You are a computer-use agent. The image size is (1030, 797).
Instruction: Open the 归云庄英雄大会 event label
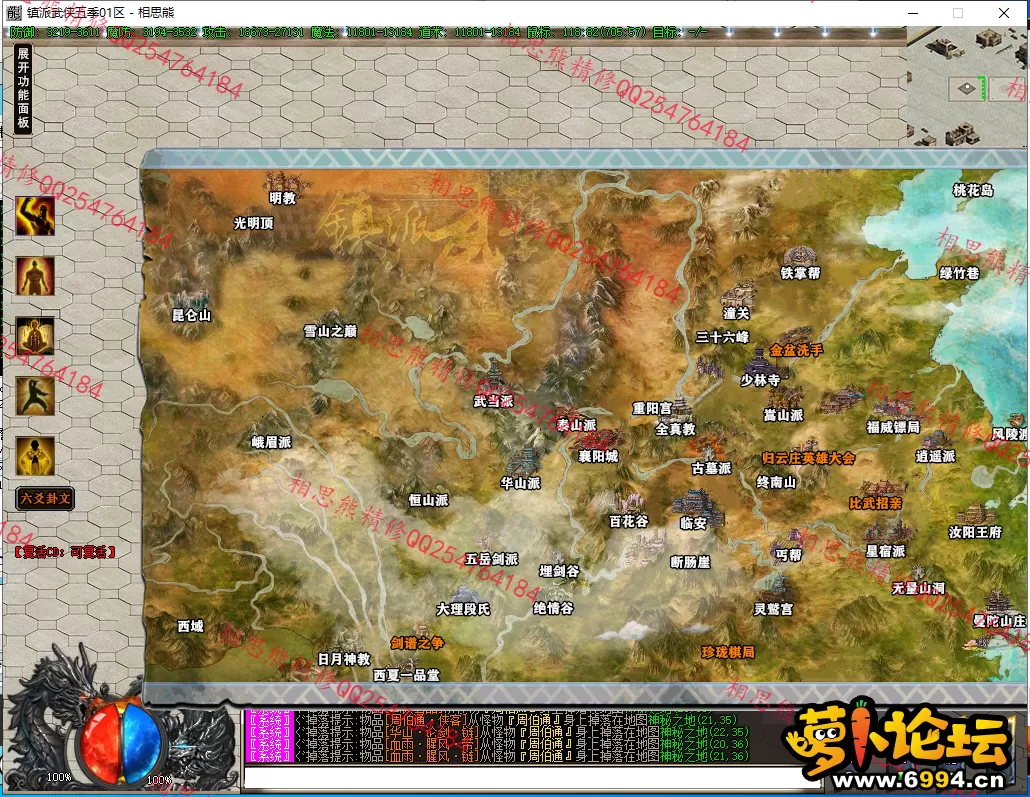tap(809, 458)
